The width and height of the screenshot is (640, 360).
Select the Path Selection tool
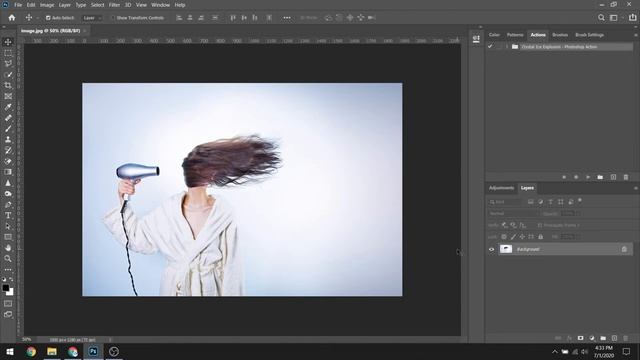coord(8,226)
